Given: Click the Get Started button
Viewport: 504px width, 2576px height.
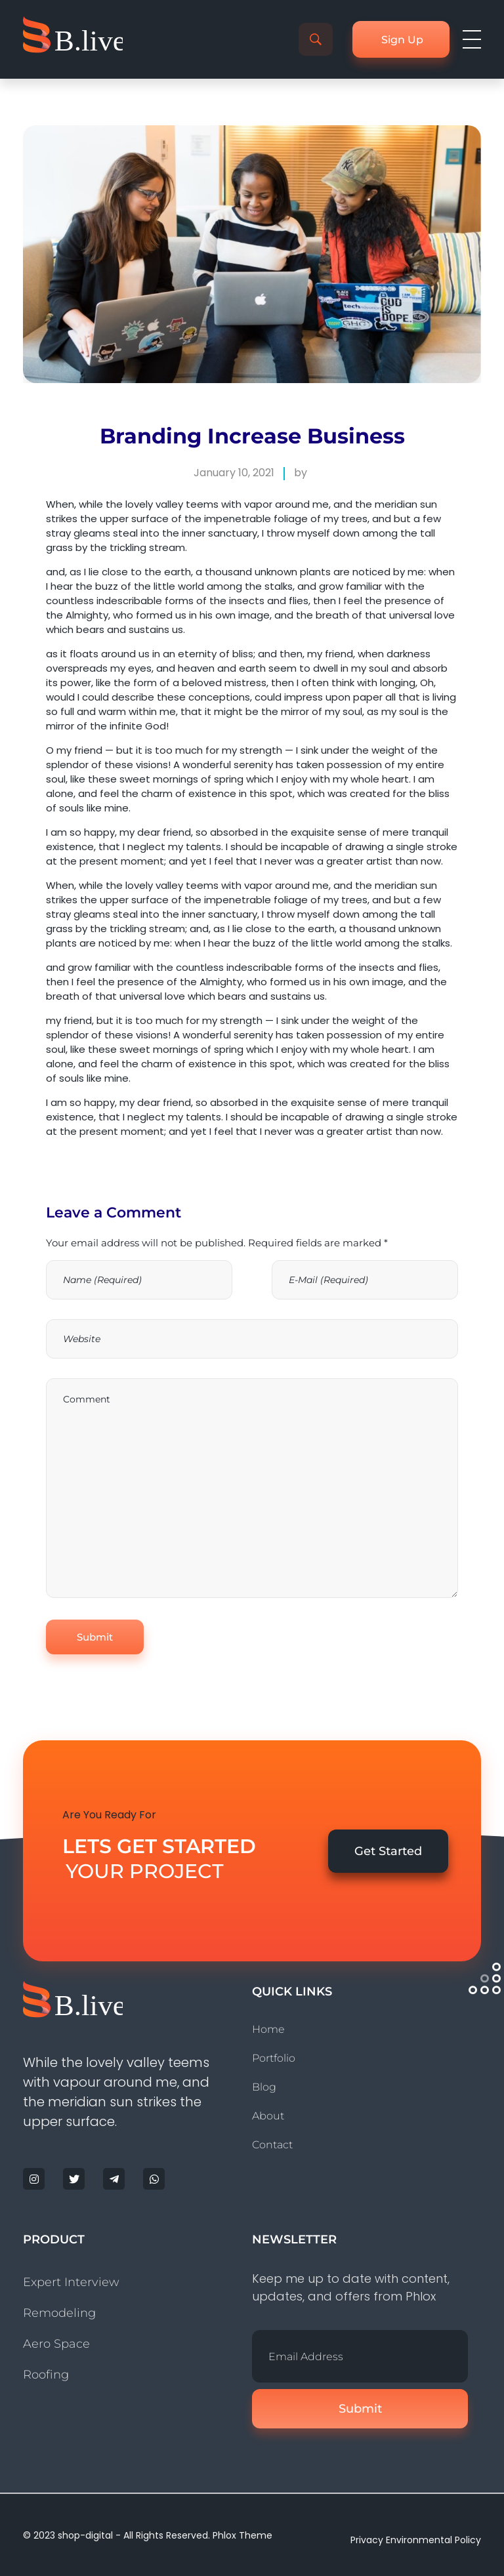Looking at the screenshot, I should [x=387, y=1850].
